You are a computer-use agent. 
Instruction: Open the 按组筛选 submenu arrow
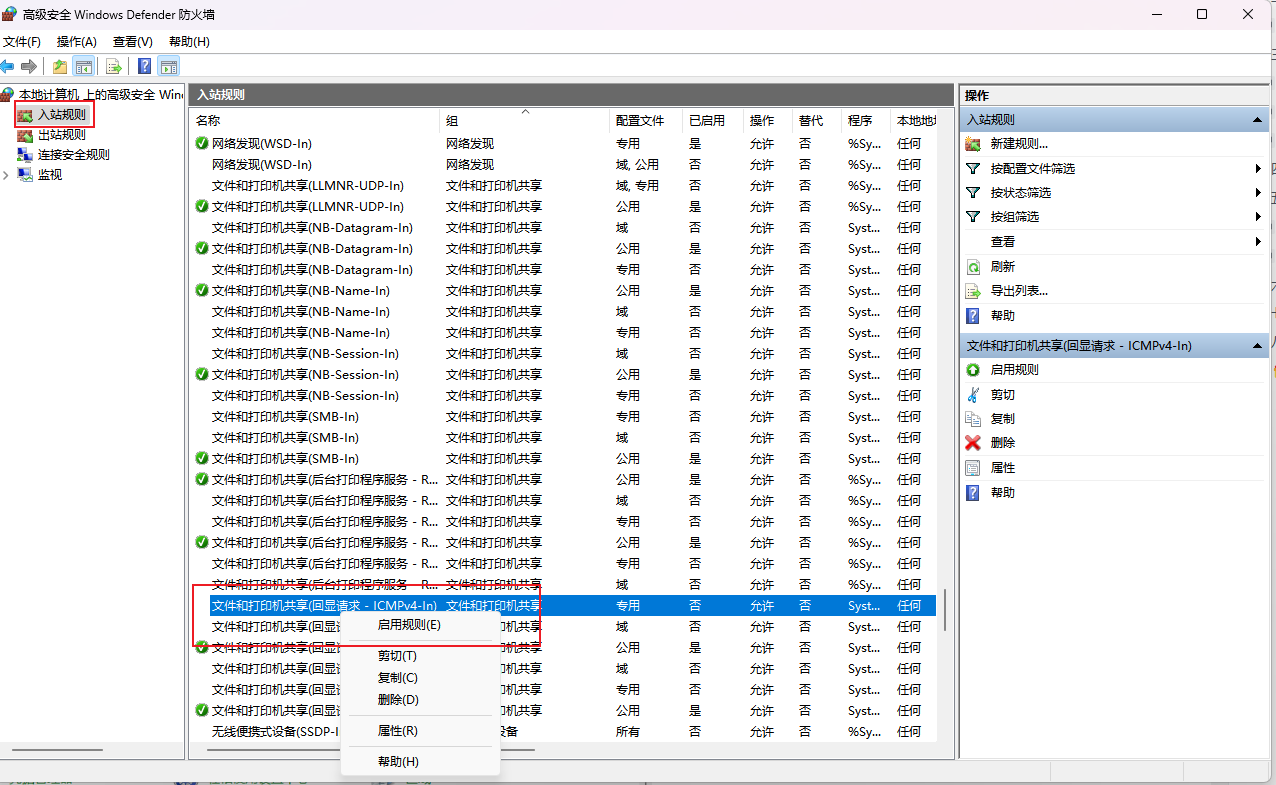point(1258,217)
